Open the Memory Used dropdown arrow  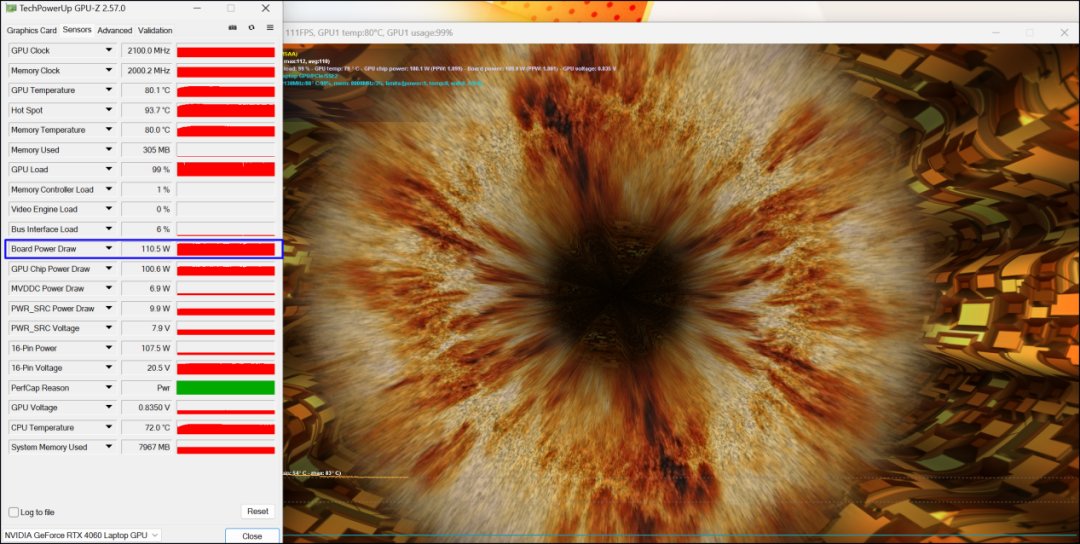pyautogui.click(x=109, y=149)
